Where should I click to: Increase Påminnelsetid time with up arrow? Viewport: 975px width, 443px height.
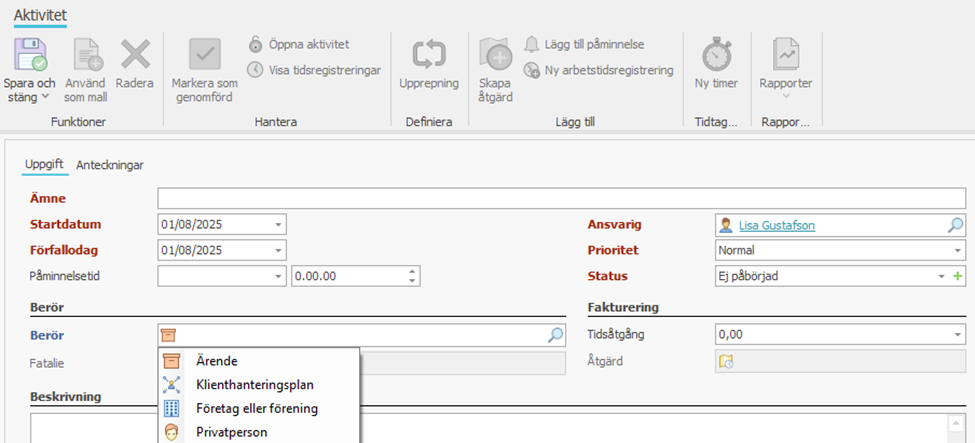[x=412, y=271]
